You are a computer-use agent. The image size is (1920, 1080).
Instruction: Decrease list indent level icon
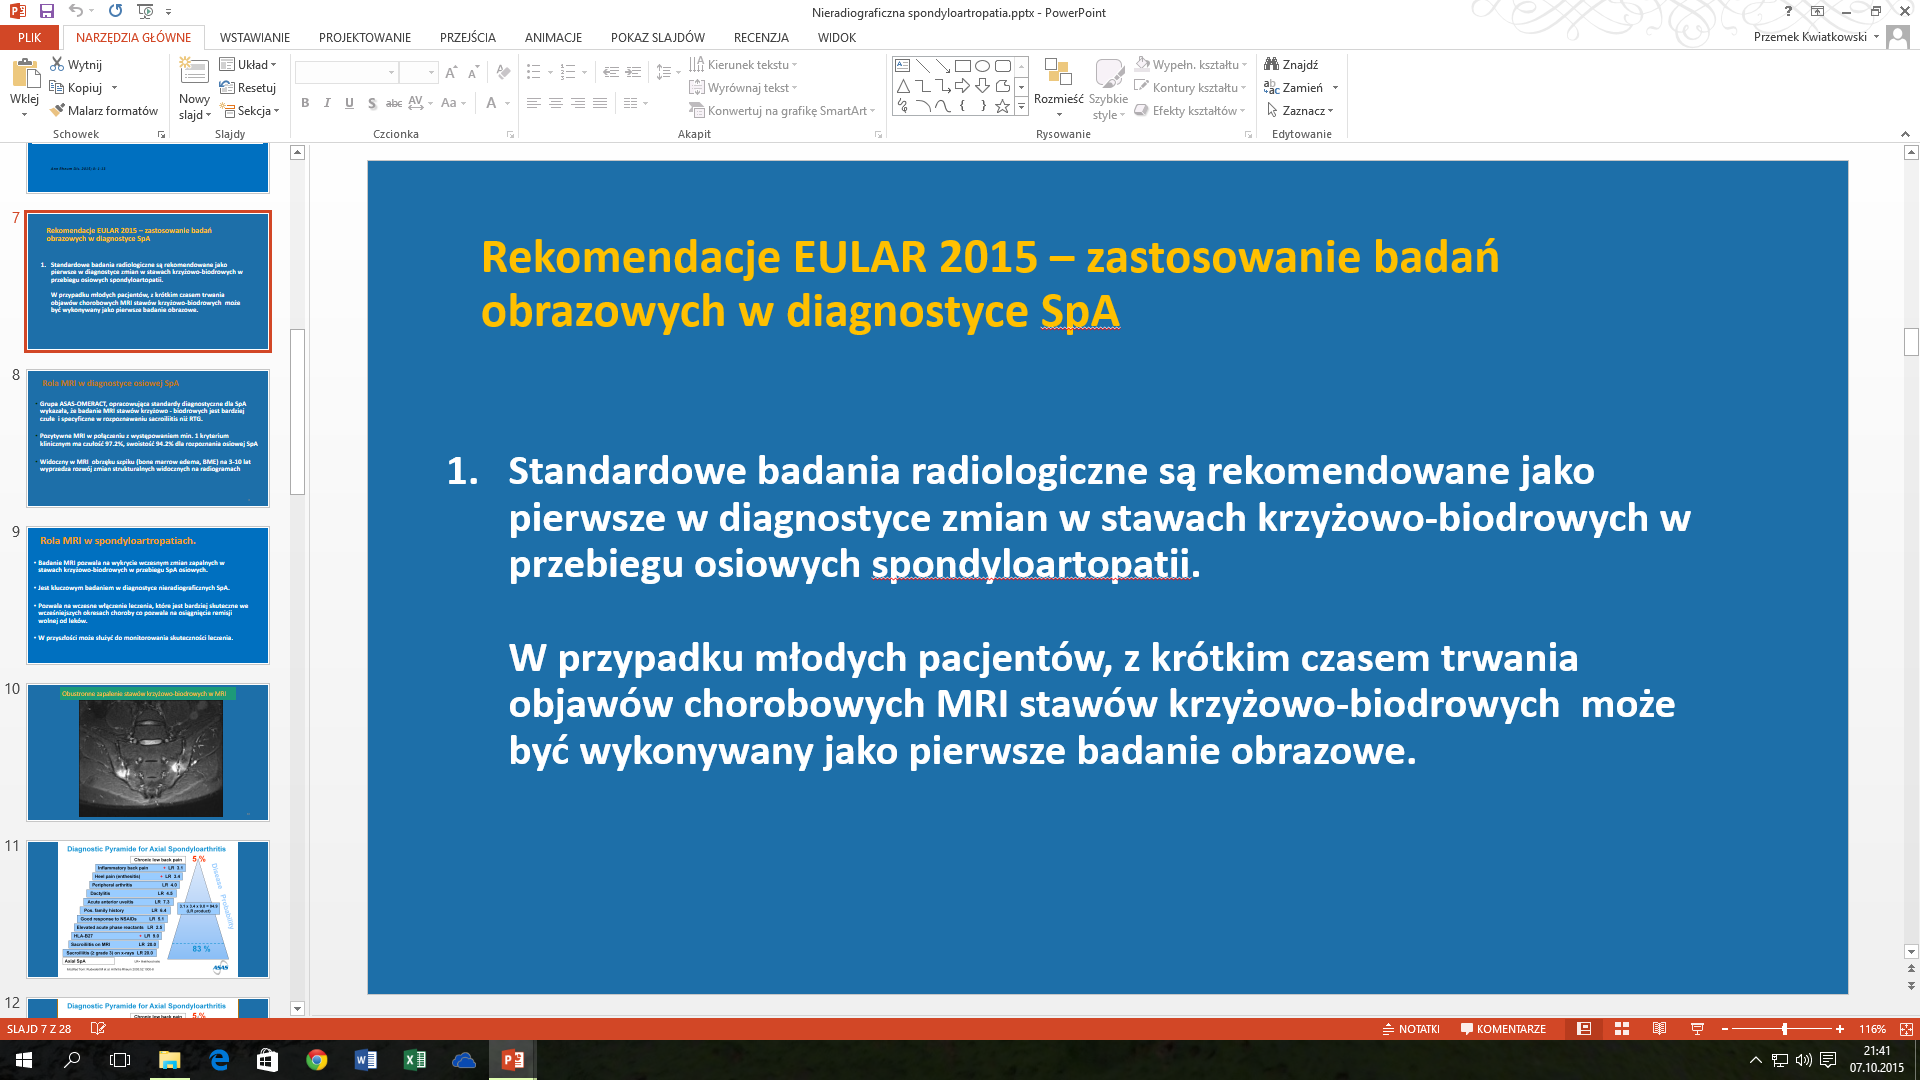611,73
